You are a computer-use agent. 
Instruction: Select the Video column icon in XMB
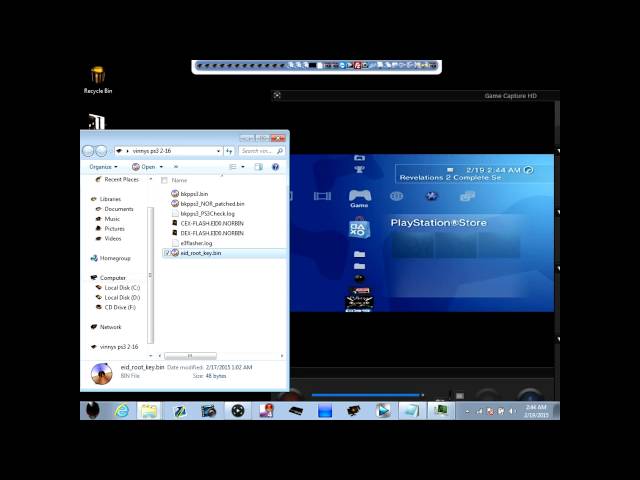point(322,196)
